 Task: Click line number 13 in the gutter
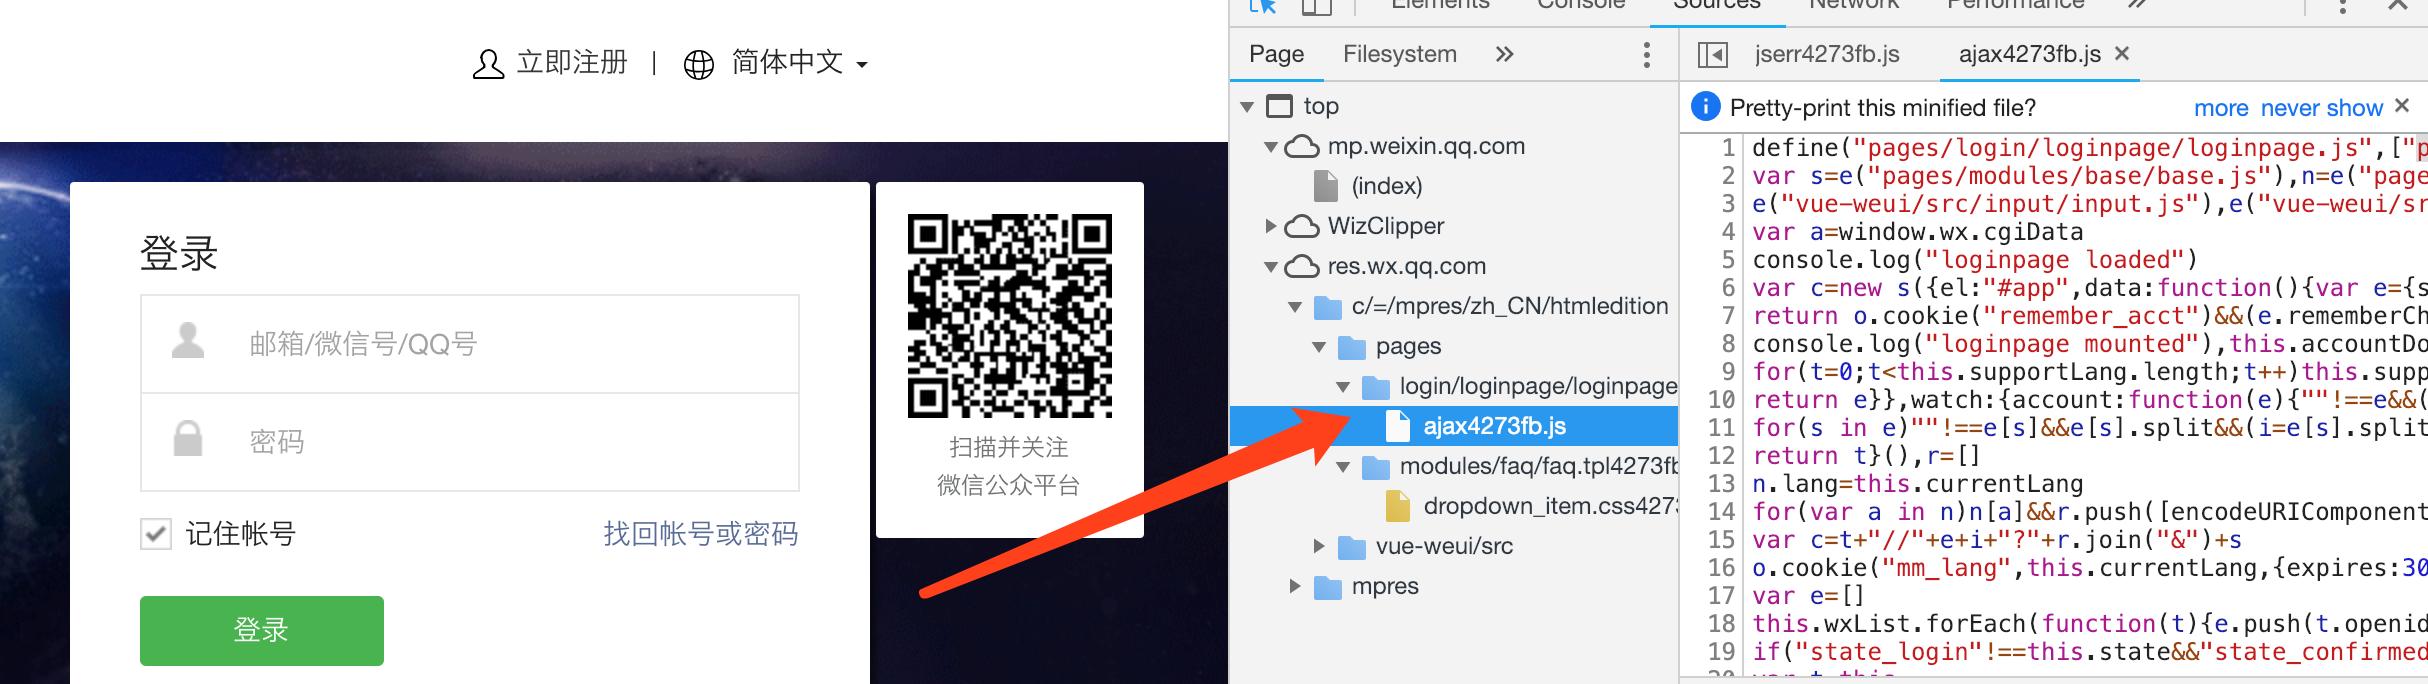[x=1721, y=484]
